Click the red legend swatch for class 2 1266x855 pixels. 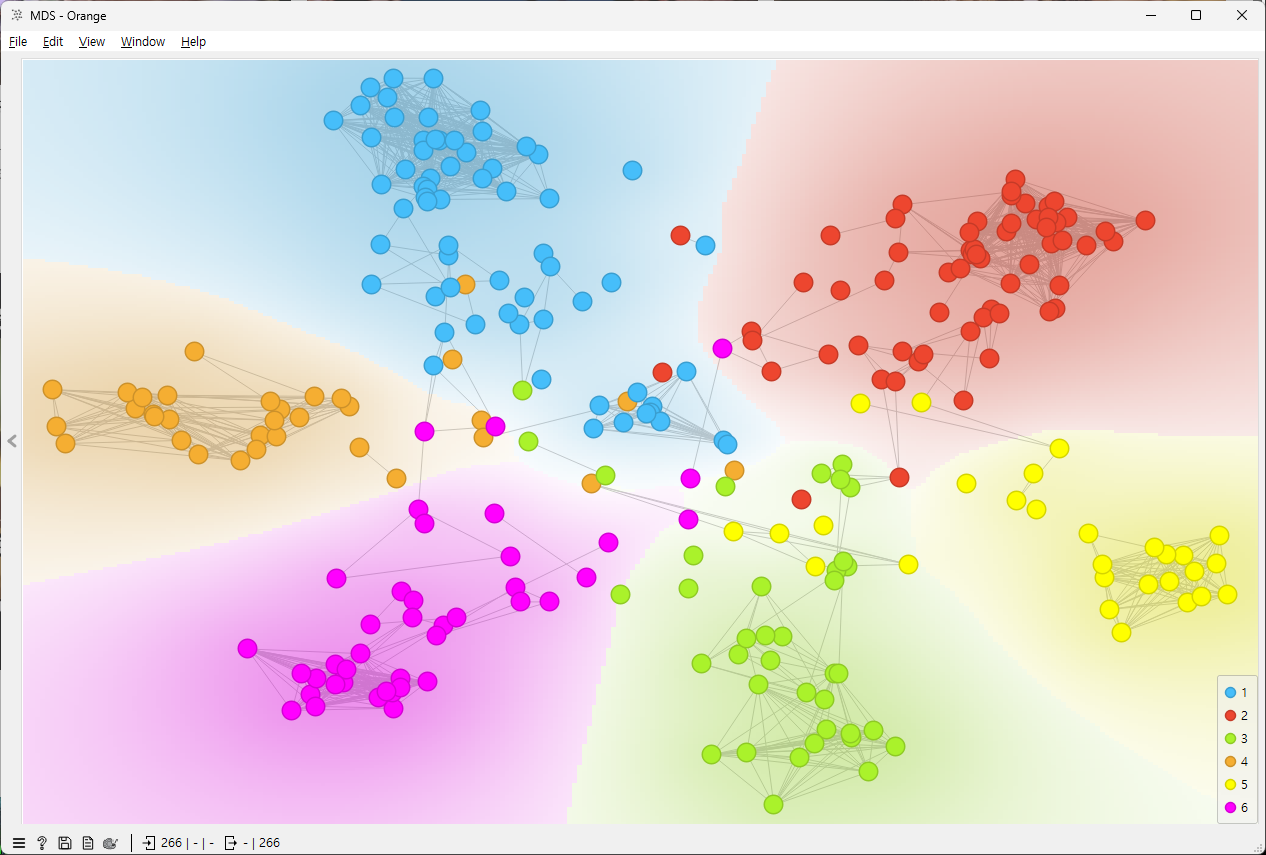coord(1230,715)
